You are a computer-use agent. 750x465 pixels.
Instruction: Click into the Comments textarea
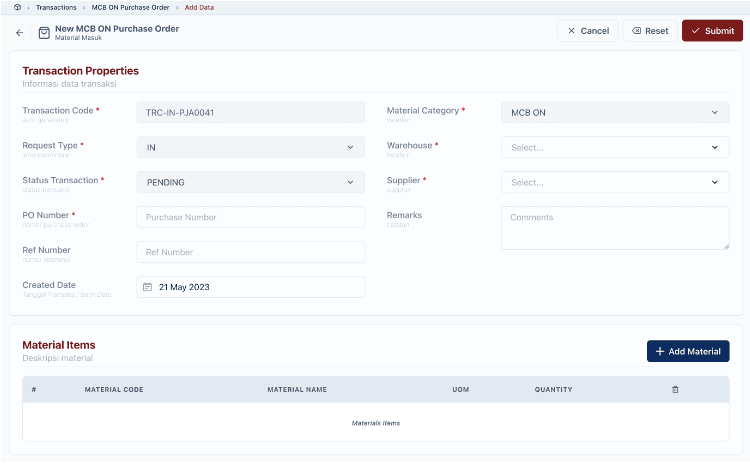point(615,228)
